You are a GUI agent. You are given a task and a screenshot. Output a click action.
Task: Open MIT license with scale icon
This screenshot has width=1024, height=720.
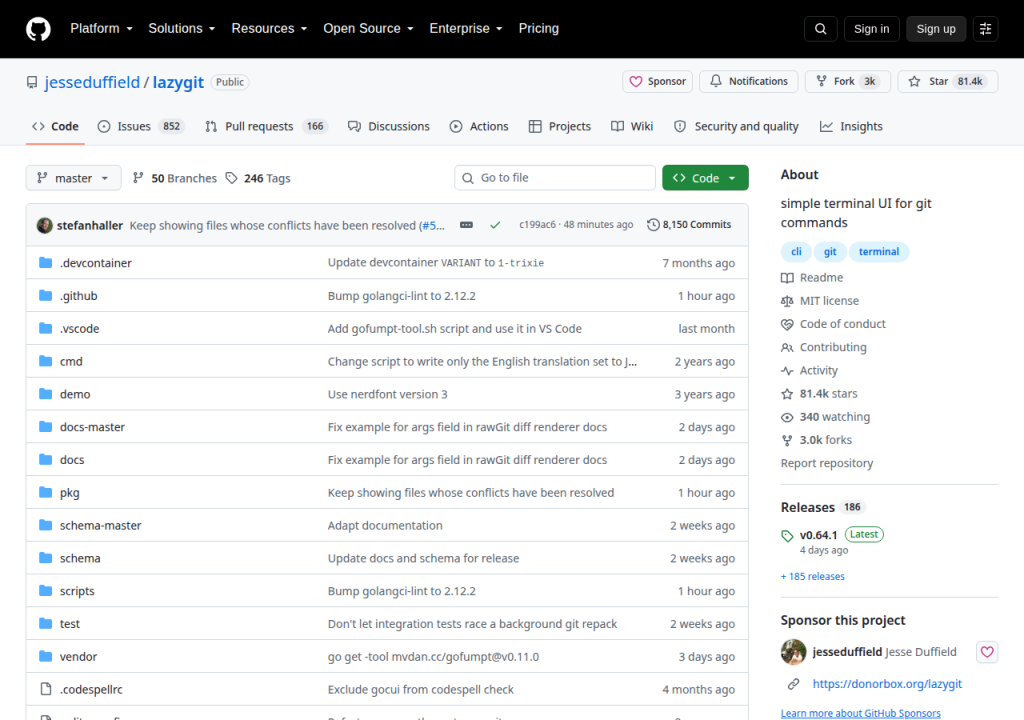pyautogui.click(x=820, y=301)
